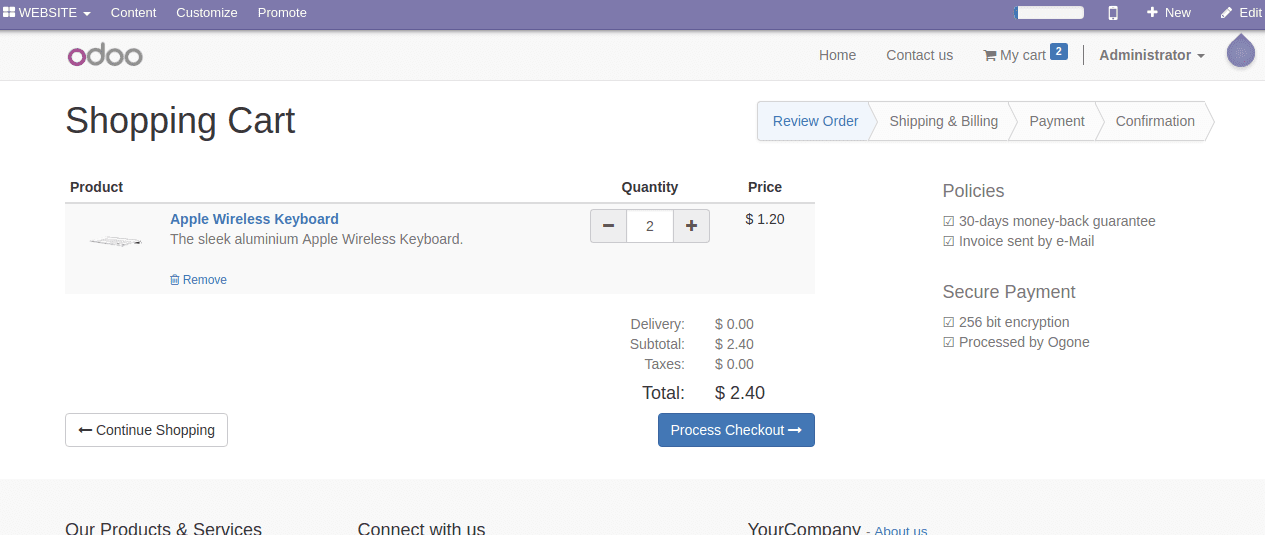Click the Product column header
This screenshot has height=535, width=1265.
coord(96,187)
